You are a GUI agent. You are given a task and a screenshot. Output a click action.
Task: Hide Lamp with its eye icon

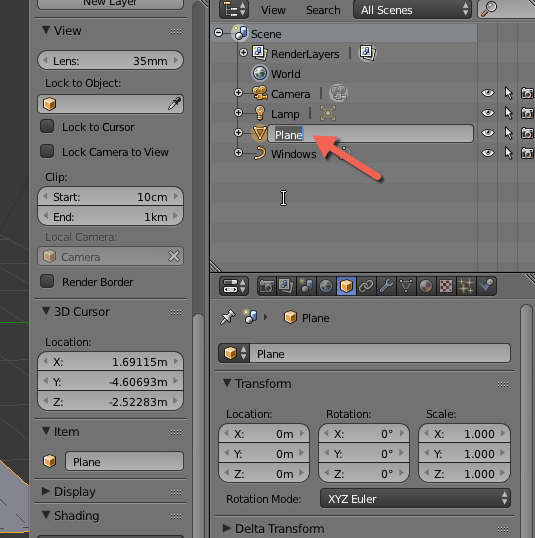click(x=488, y=113)
